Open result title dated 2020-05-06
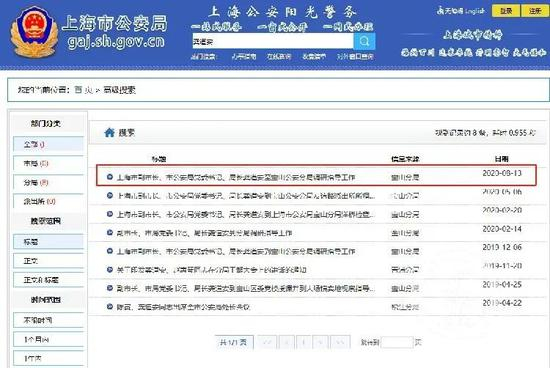The width and height of the screenshot is (550, 368). pos(246,195)
